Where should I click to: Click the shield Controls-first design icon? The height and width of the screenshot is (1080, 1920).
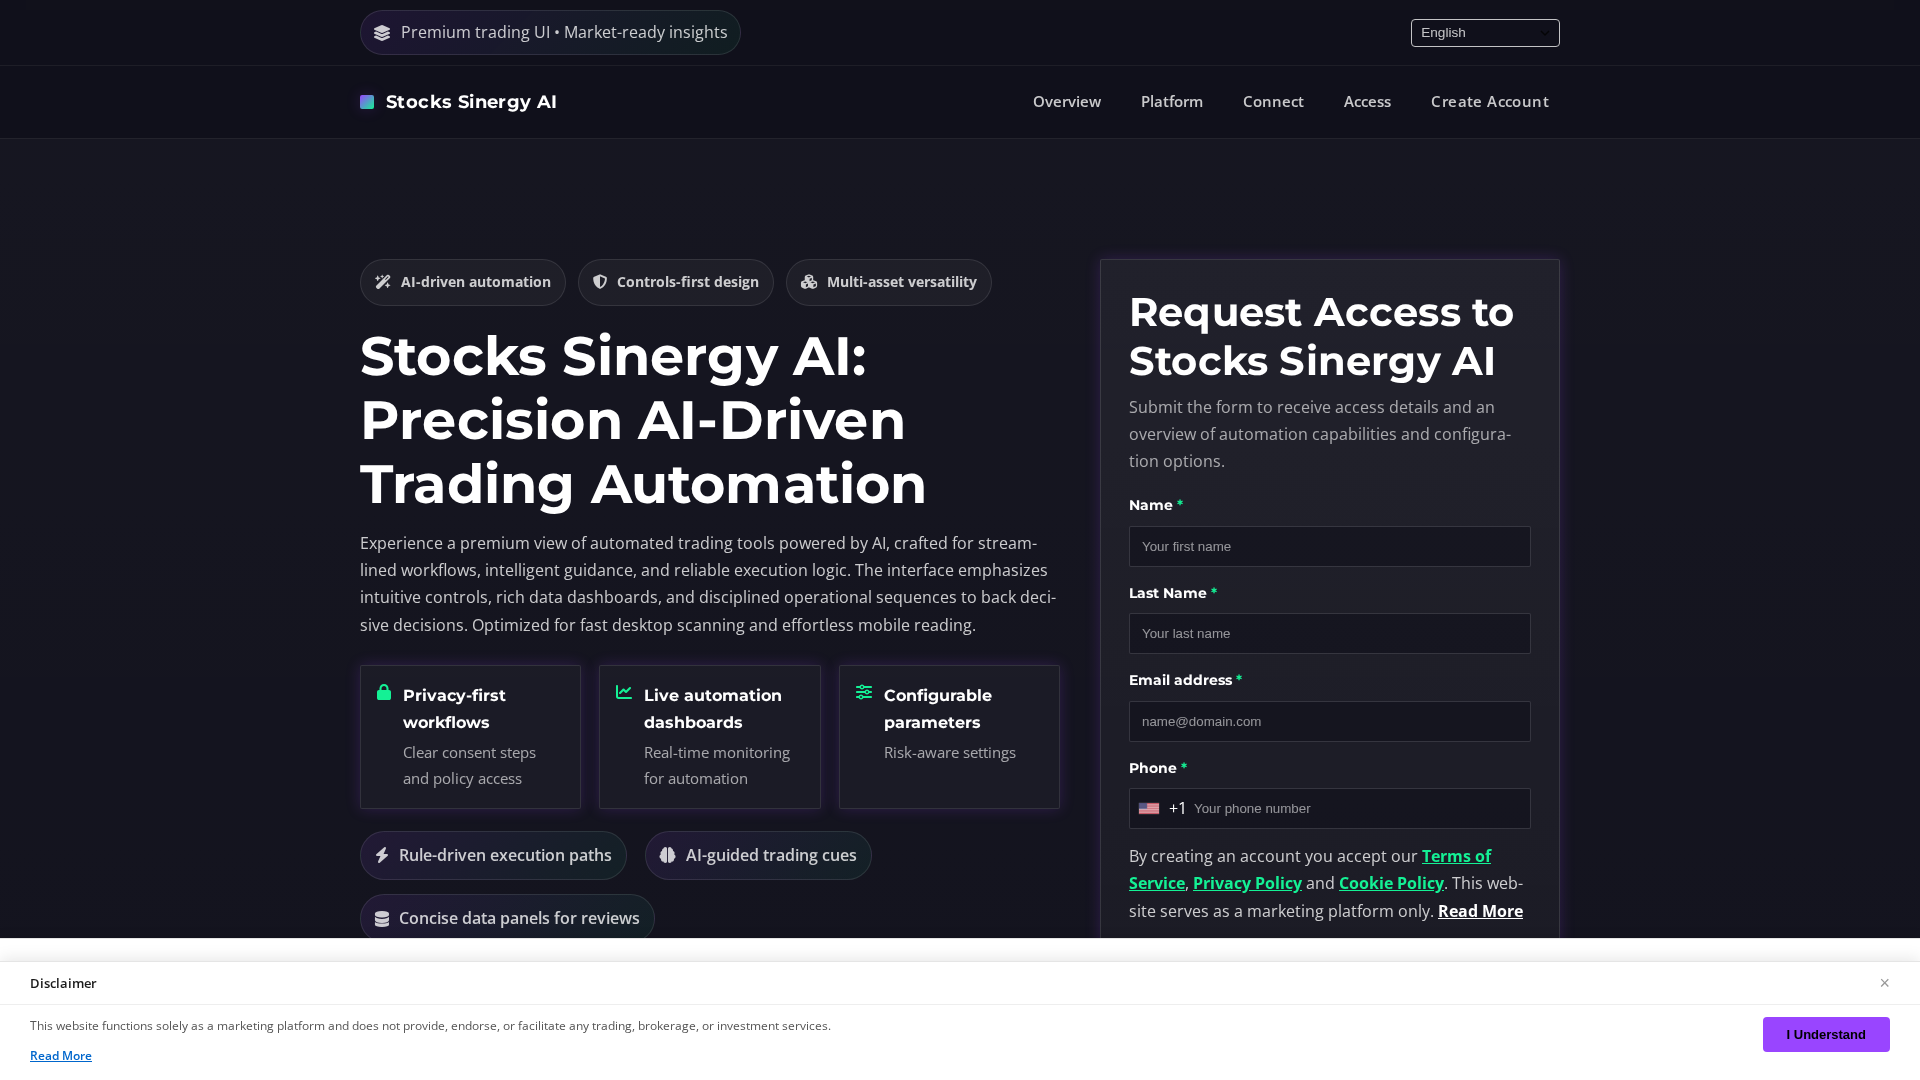(600, 282)
